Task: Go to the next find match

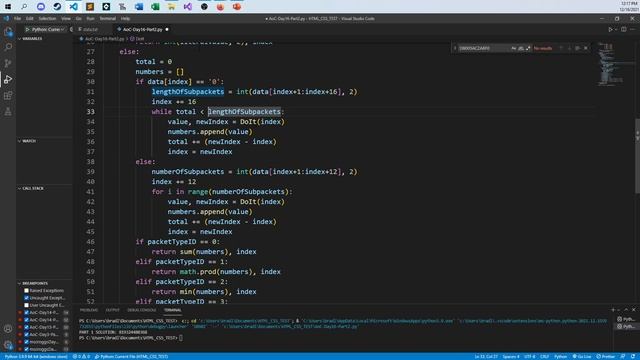Action: pos(569,48)
